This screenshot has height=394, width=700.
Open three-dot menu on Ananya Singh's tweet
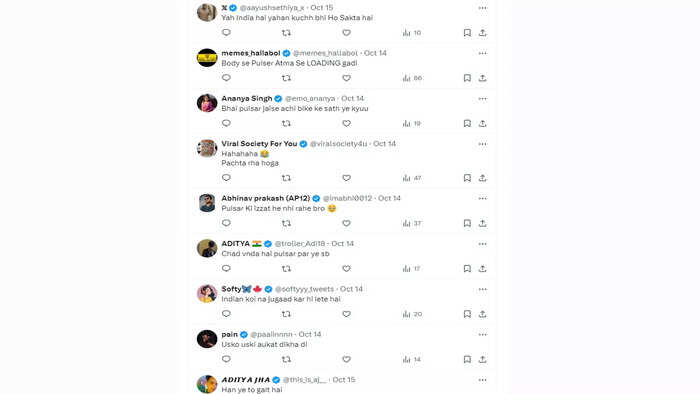coord(483,99)
